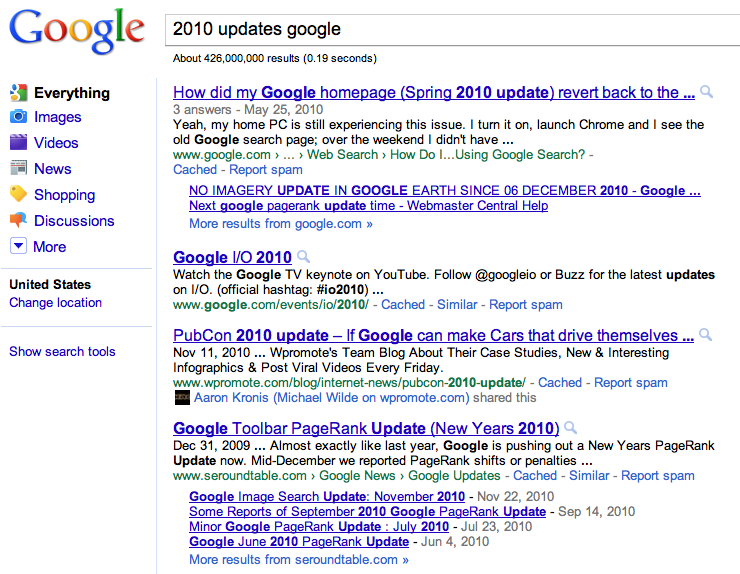Viewport: 740px width, 574px height.
Task: Click the News newspaper icon in sidebar
Action: click(18, 169)
